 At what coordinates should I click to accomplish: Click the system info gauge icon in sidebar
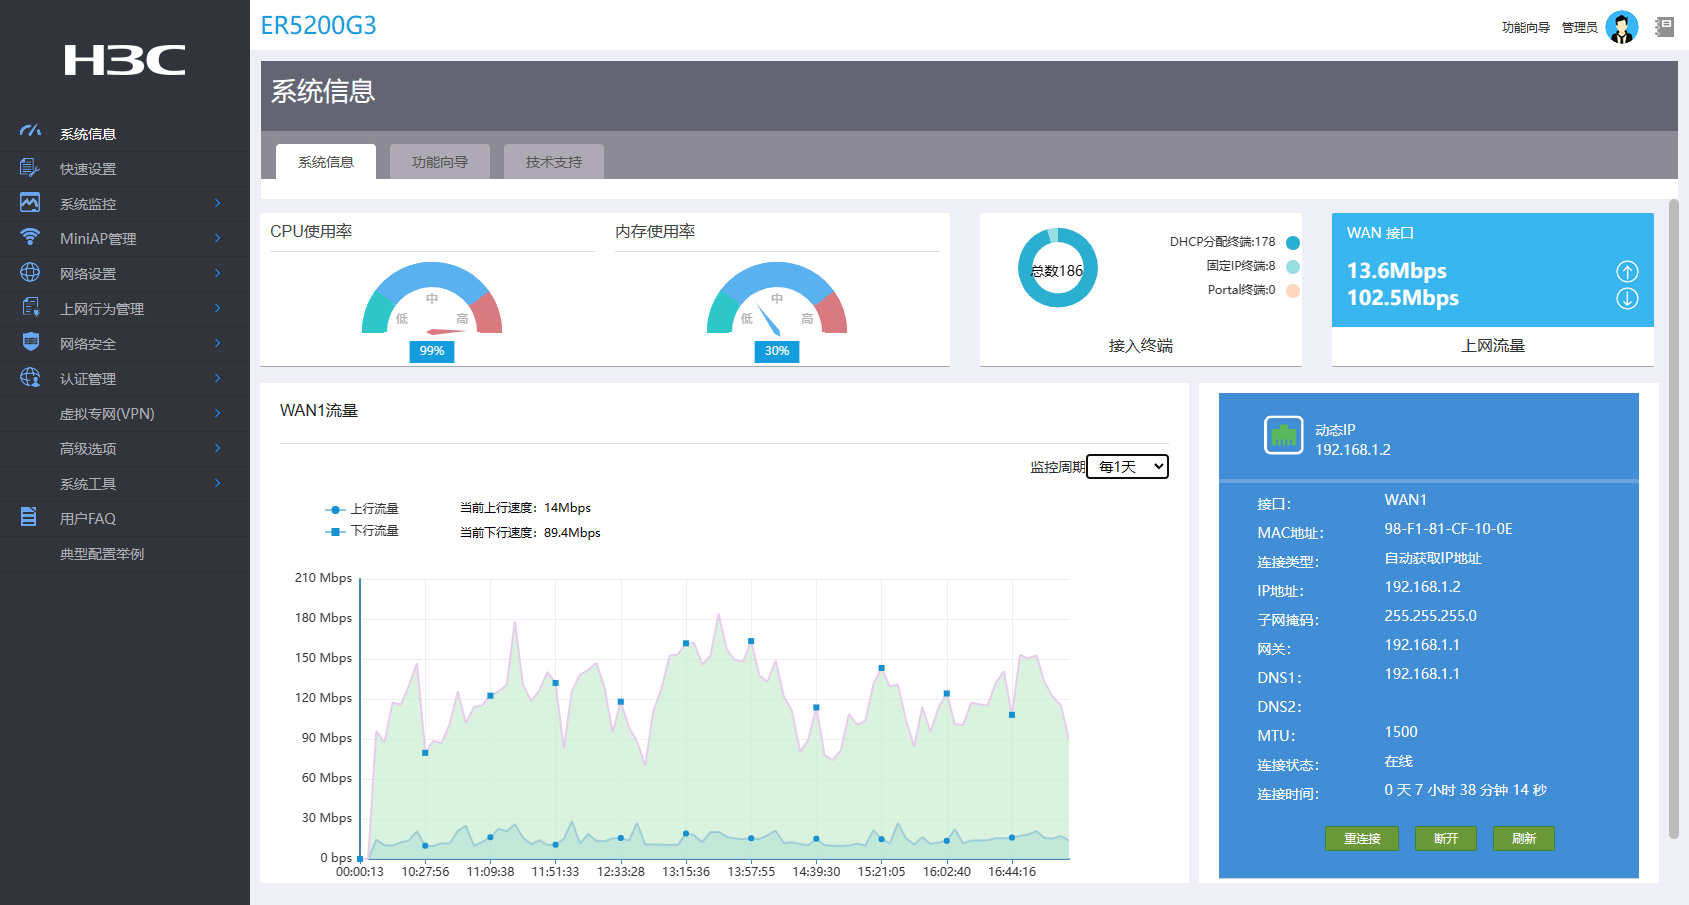click(30, 132)
